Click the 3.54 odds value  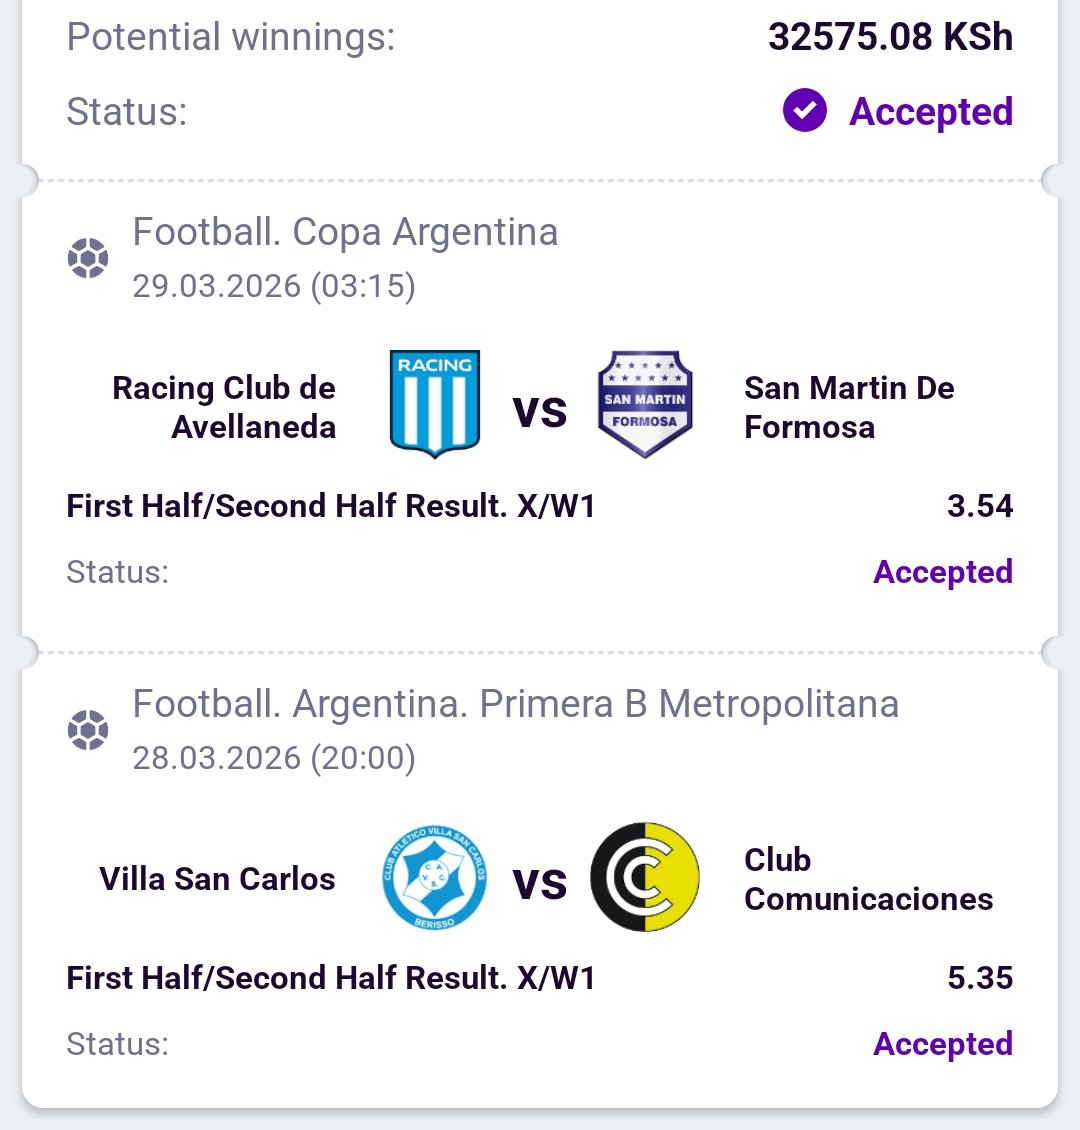point(980,506)
